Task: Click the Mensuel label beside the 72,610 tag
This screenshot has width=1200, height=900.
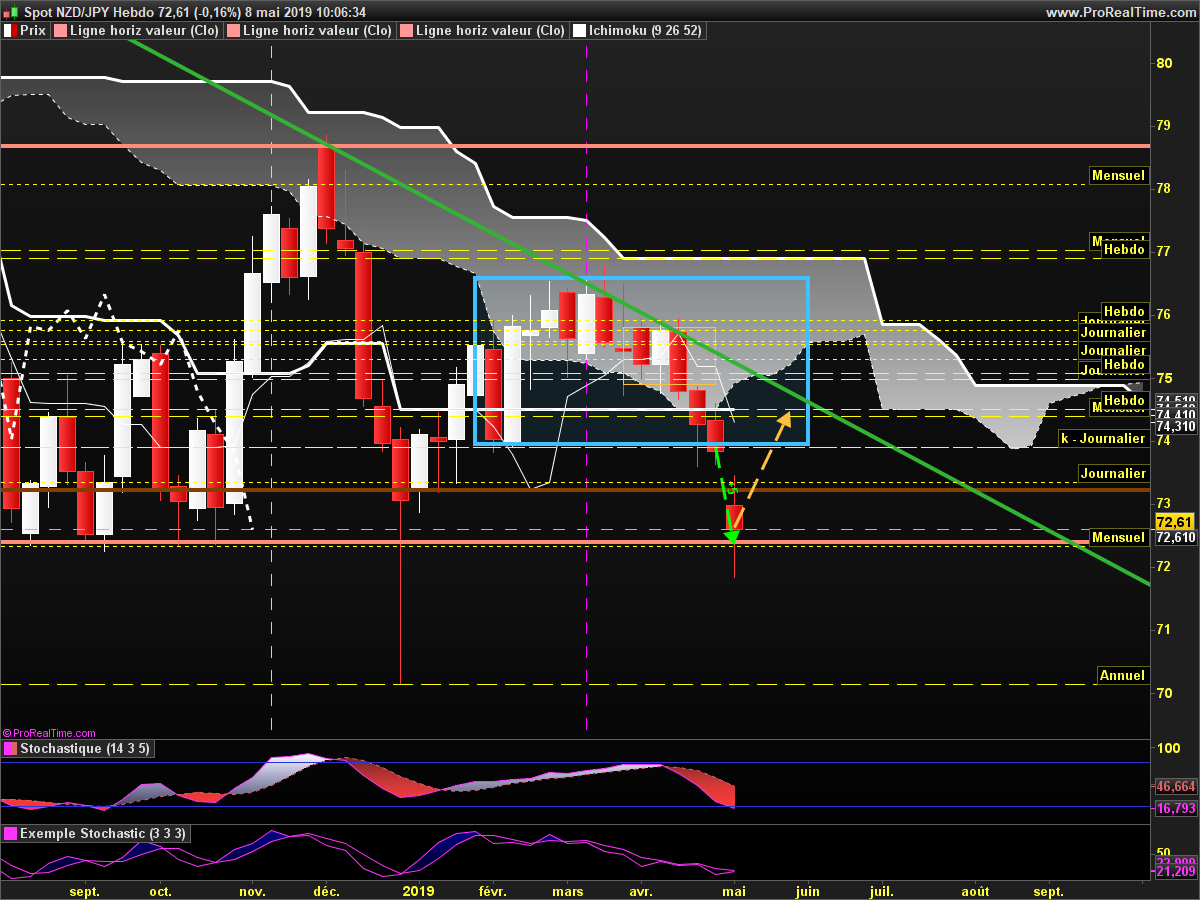Action: point(1118,537)
